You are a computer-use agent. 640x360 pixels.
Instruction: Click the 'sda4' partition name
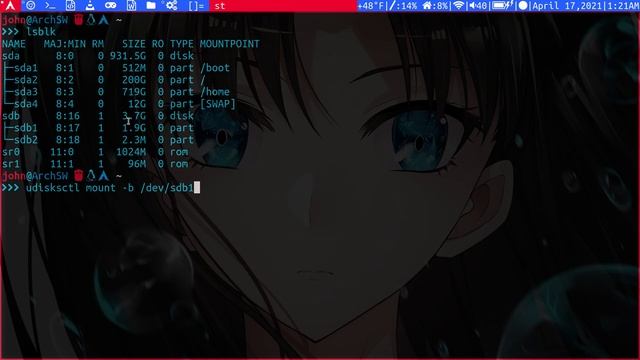pyautogui.click(x=25, y=104)
